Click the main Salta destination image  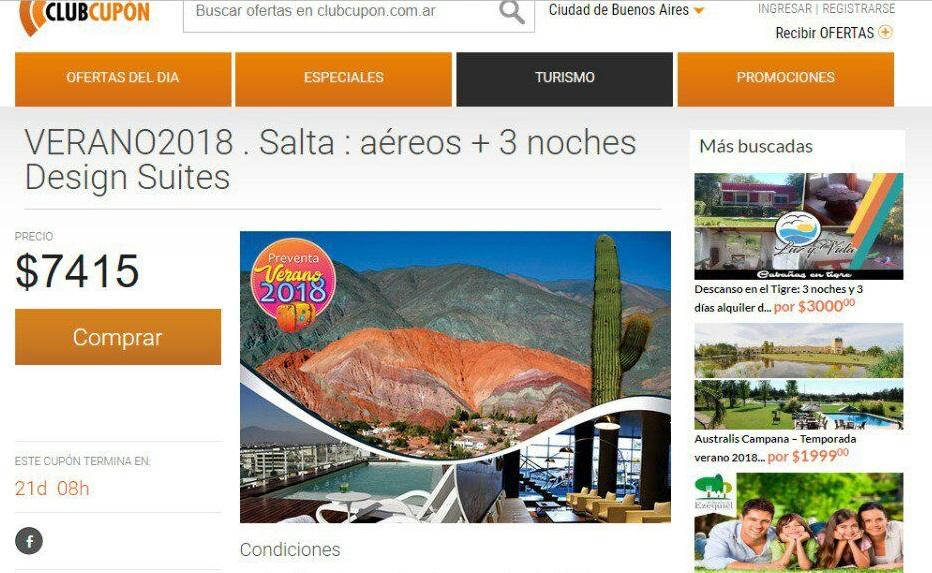[x=455, y=377]
